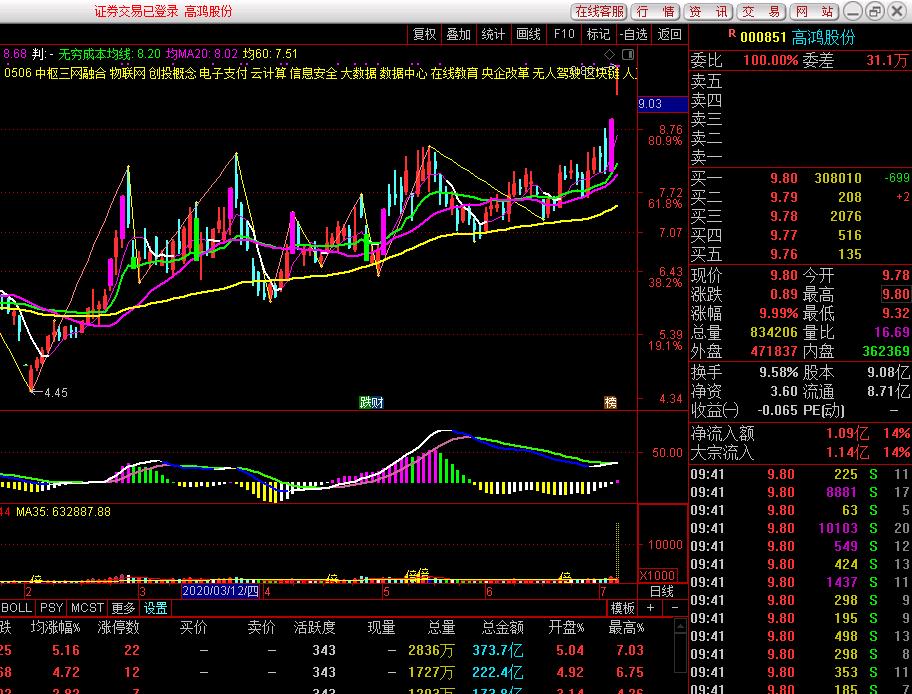Sort the list by 总金额 column
This screenshot has height=694, width=912.
pyautogui.click(x=503, y=628)
